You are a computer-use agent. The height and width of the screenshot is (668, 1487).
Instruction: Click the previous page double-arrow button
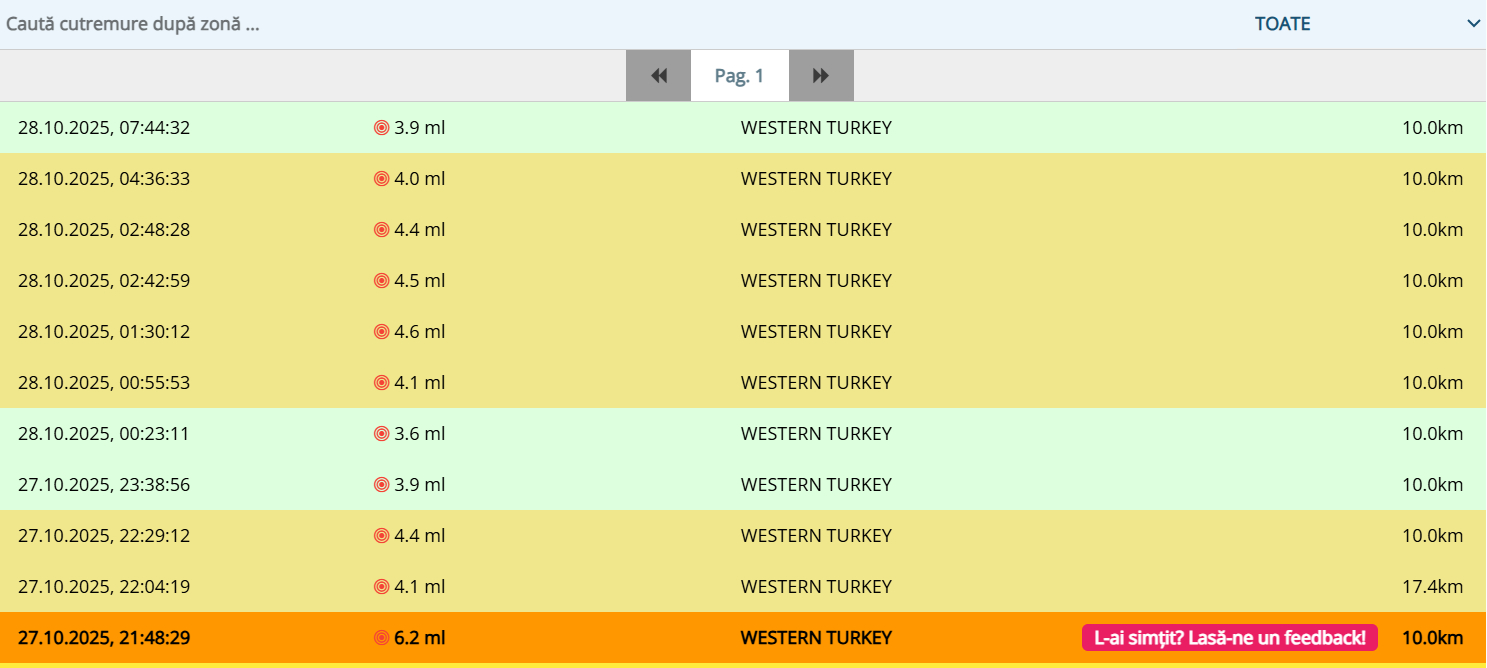pos(658,76)
